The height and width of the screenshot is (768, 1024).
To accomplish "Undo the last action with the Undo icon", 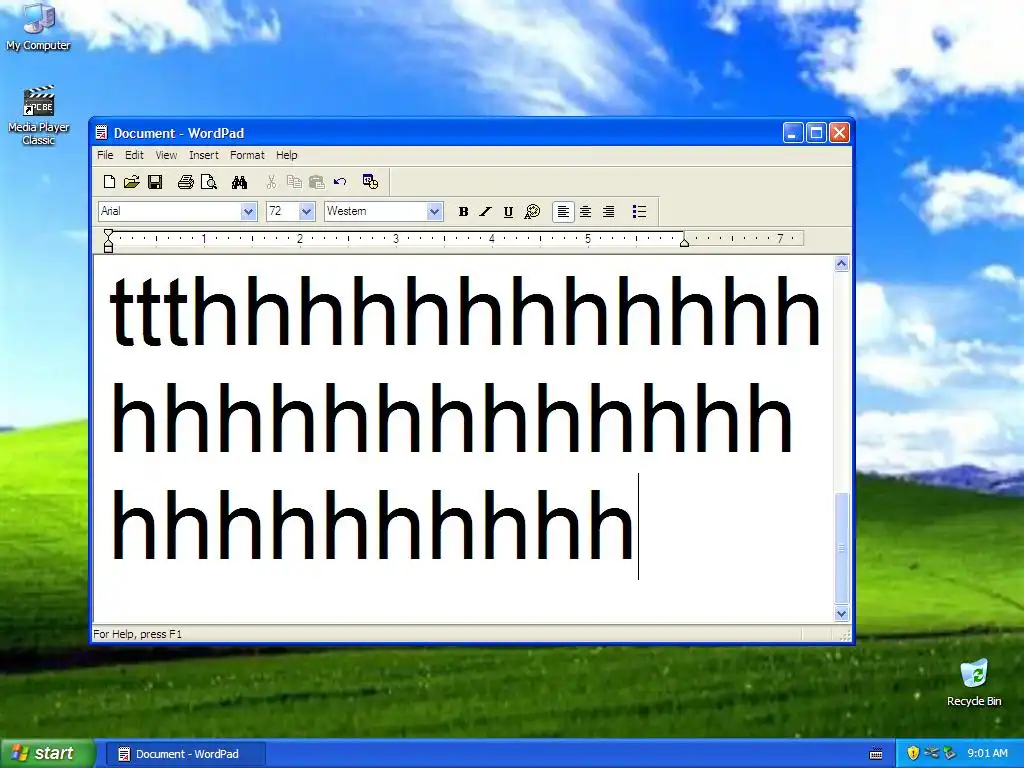I will click(x=340, y=182).
